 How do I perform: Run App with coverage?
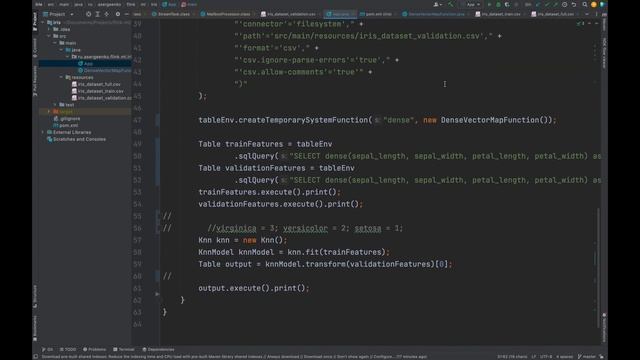point(507,4)
